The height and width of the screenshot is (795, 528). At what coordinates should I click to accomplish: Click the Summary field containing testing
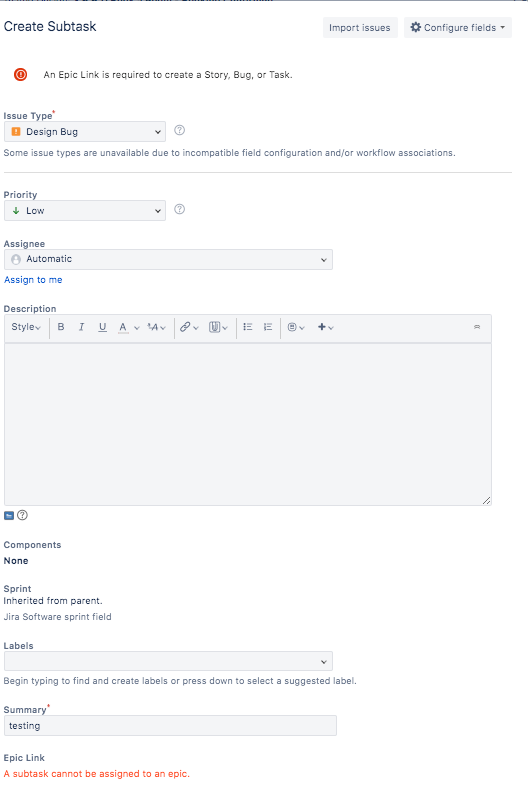point(170,726)
